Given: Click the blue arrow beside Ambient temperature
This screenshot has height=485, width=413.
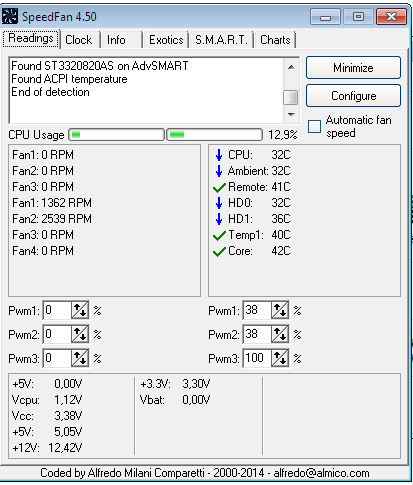Looking at the screenshot, I should [x=219, y=171].
